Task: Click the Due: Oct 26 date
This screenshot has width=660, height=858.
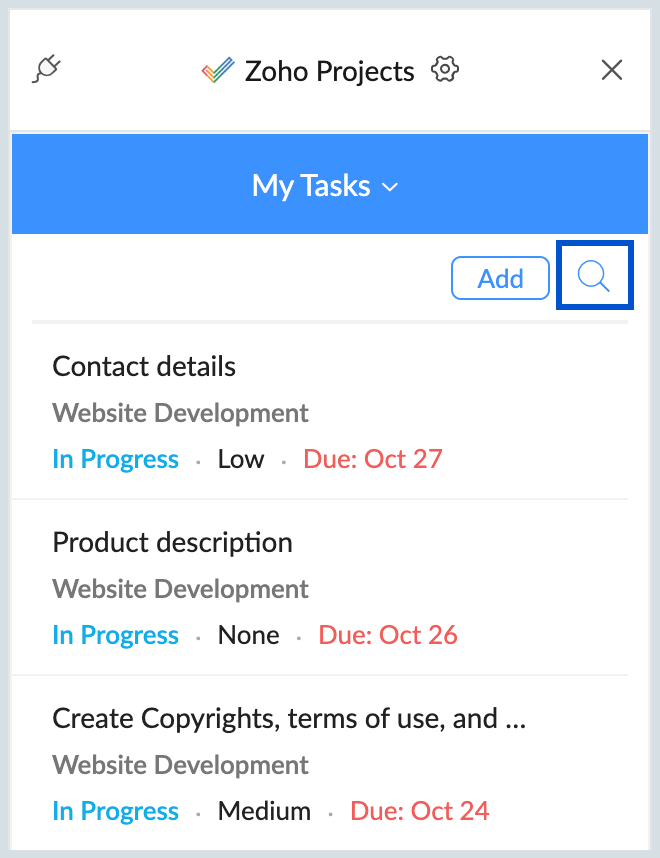Action: click(x=388, y=636)
